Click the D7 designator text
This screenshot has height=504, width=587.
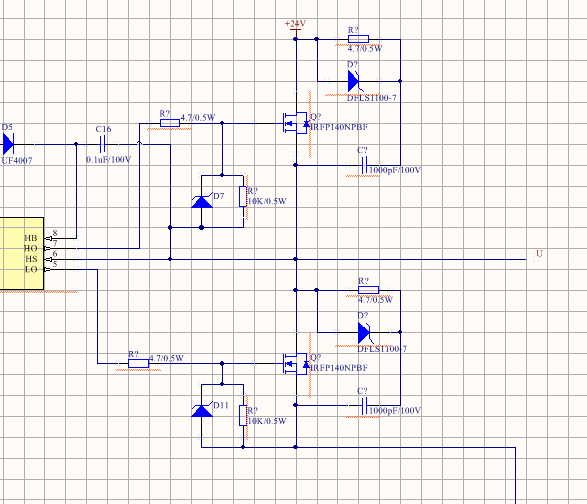(x=219, y=196)
